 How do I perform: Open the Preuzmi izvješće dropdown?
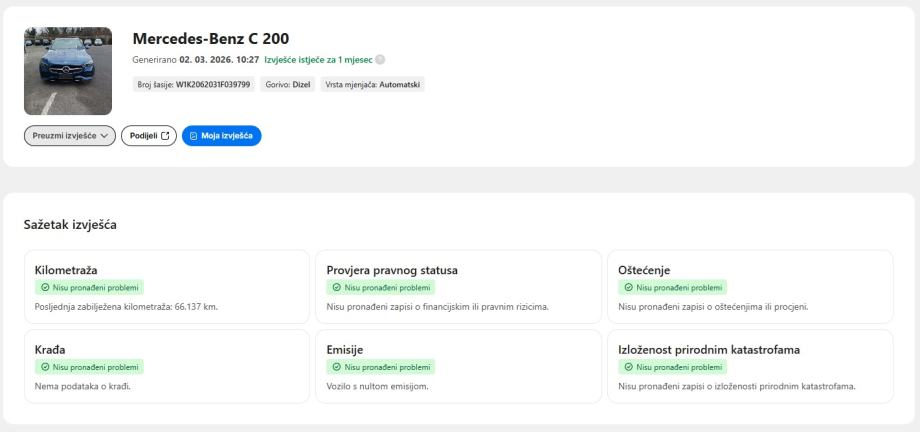pos(69,136)
